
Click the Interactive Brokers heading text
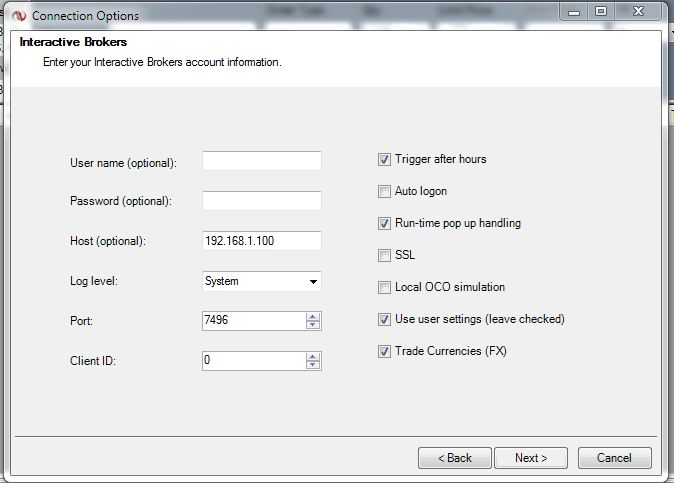click(73, 42)
